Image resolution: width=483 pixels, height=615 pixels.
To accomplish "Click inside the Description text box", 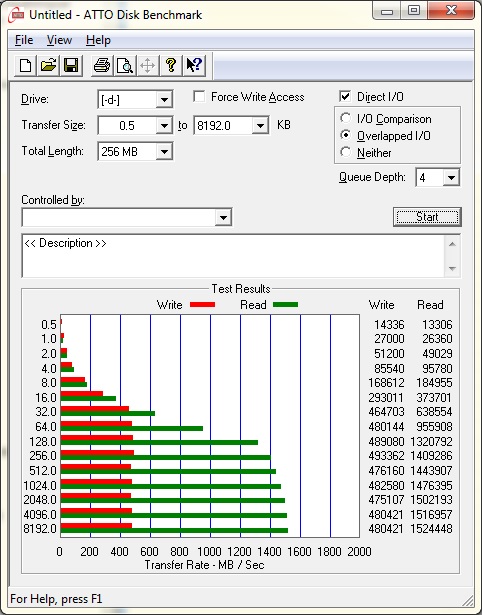I will (233, 256).
